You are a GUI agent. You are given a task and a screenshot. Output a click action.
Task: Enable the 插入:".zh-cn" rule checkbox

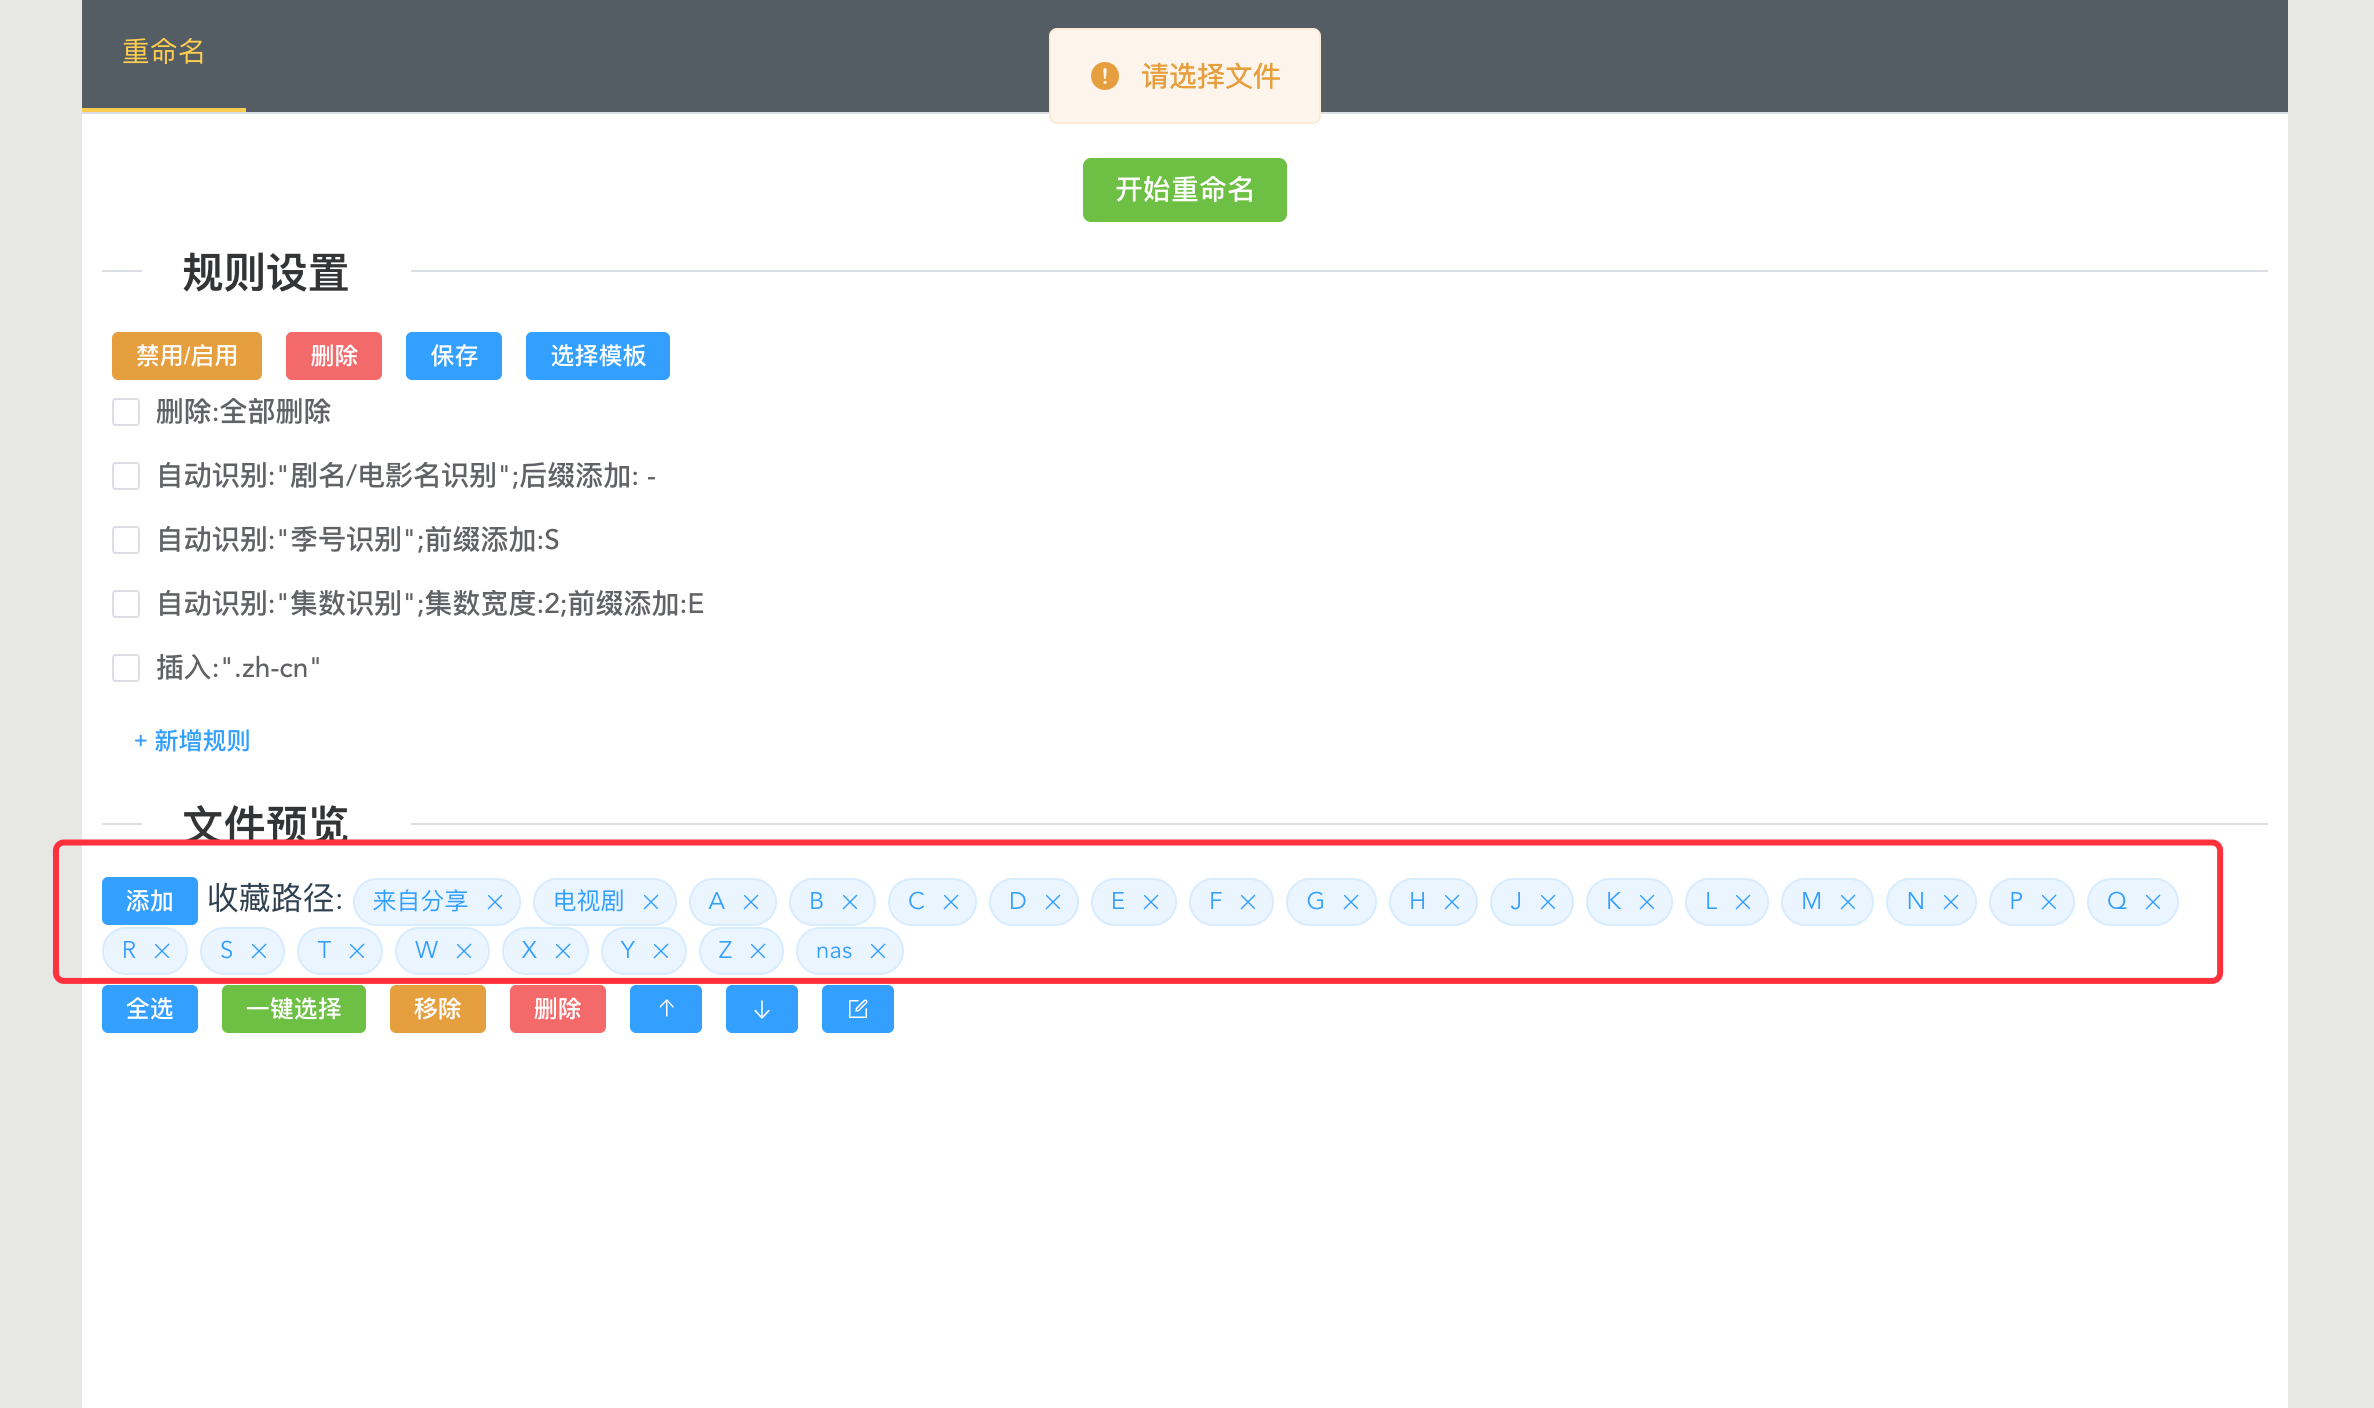126,668
